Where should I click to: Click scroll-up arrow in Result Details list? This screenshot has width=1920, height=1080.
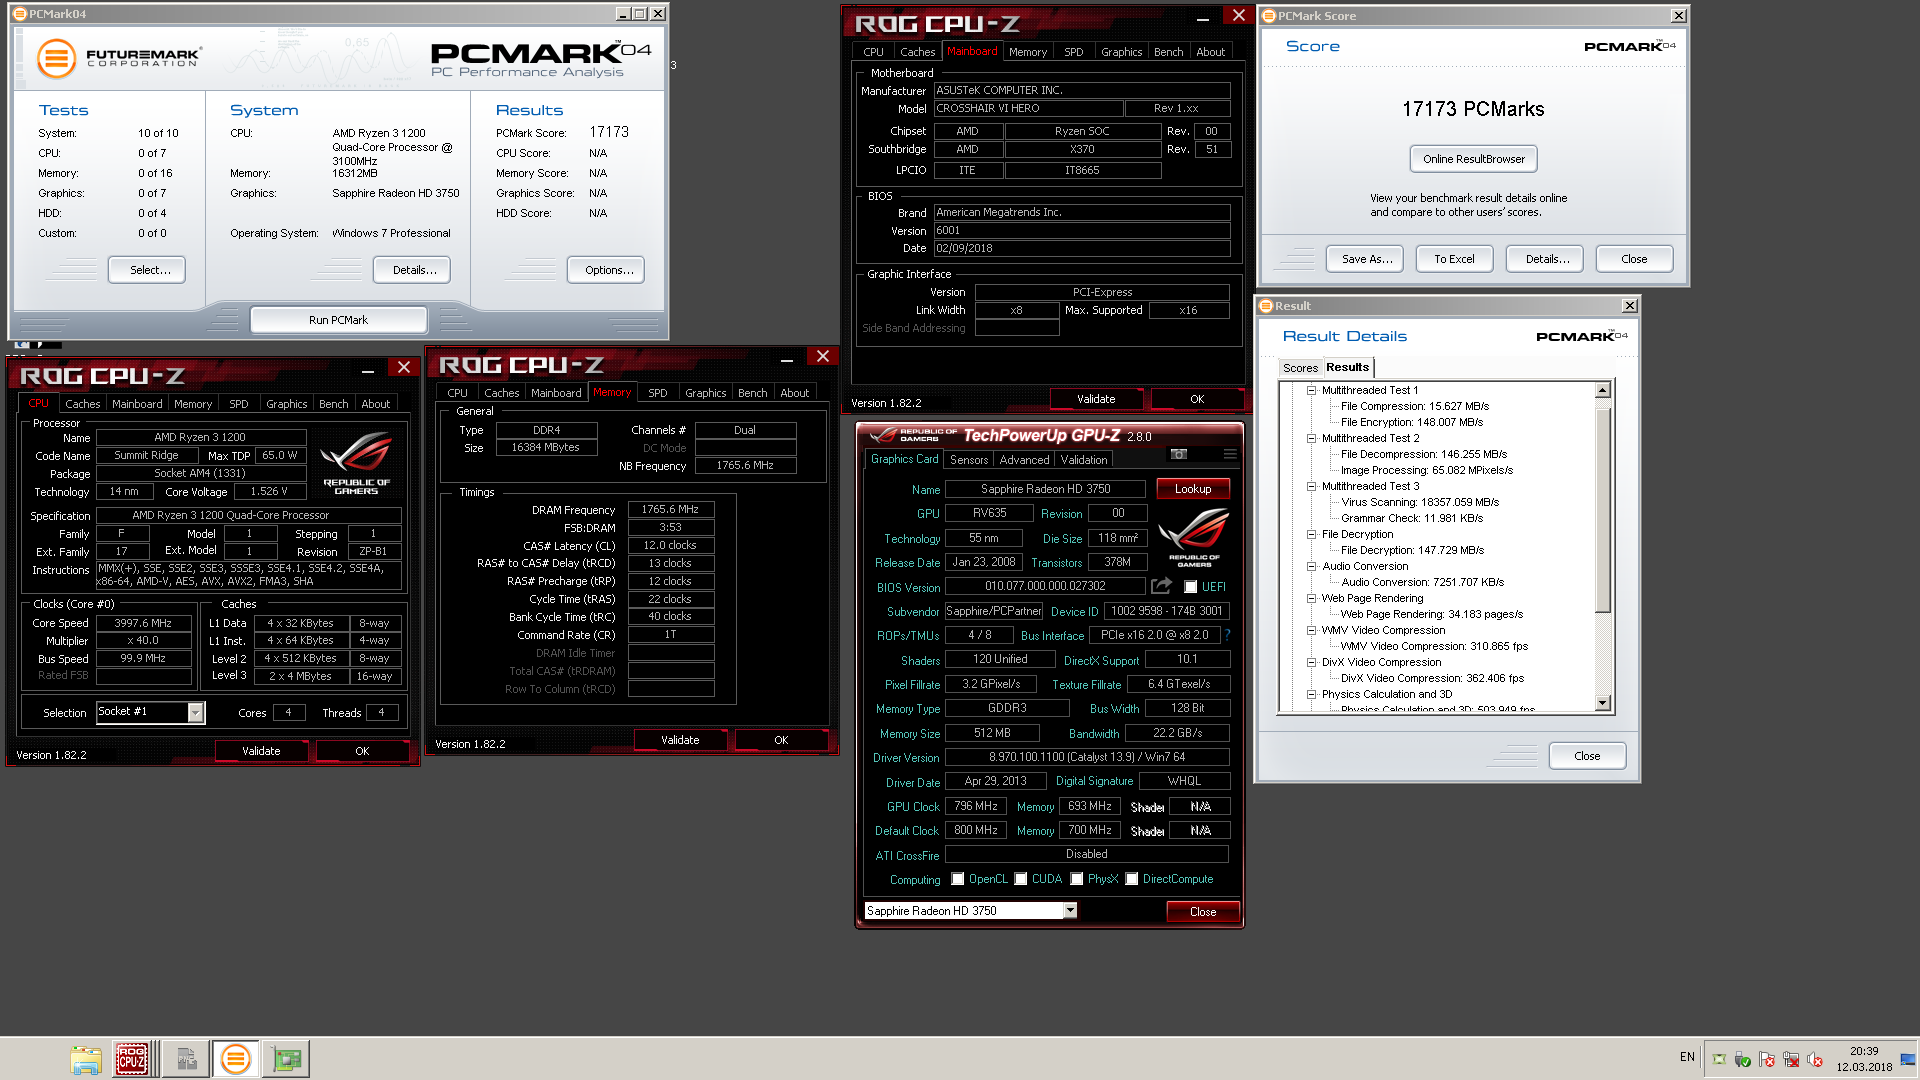1603,391
